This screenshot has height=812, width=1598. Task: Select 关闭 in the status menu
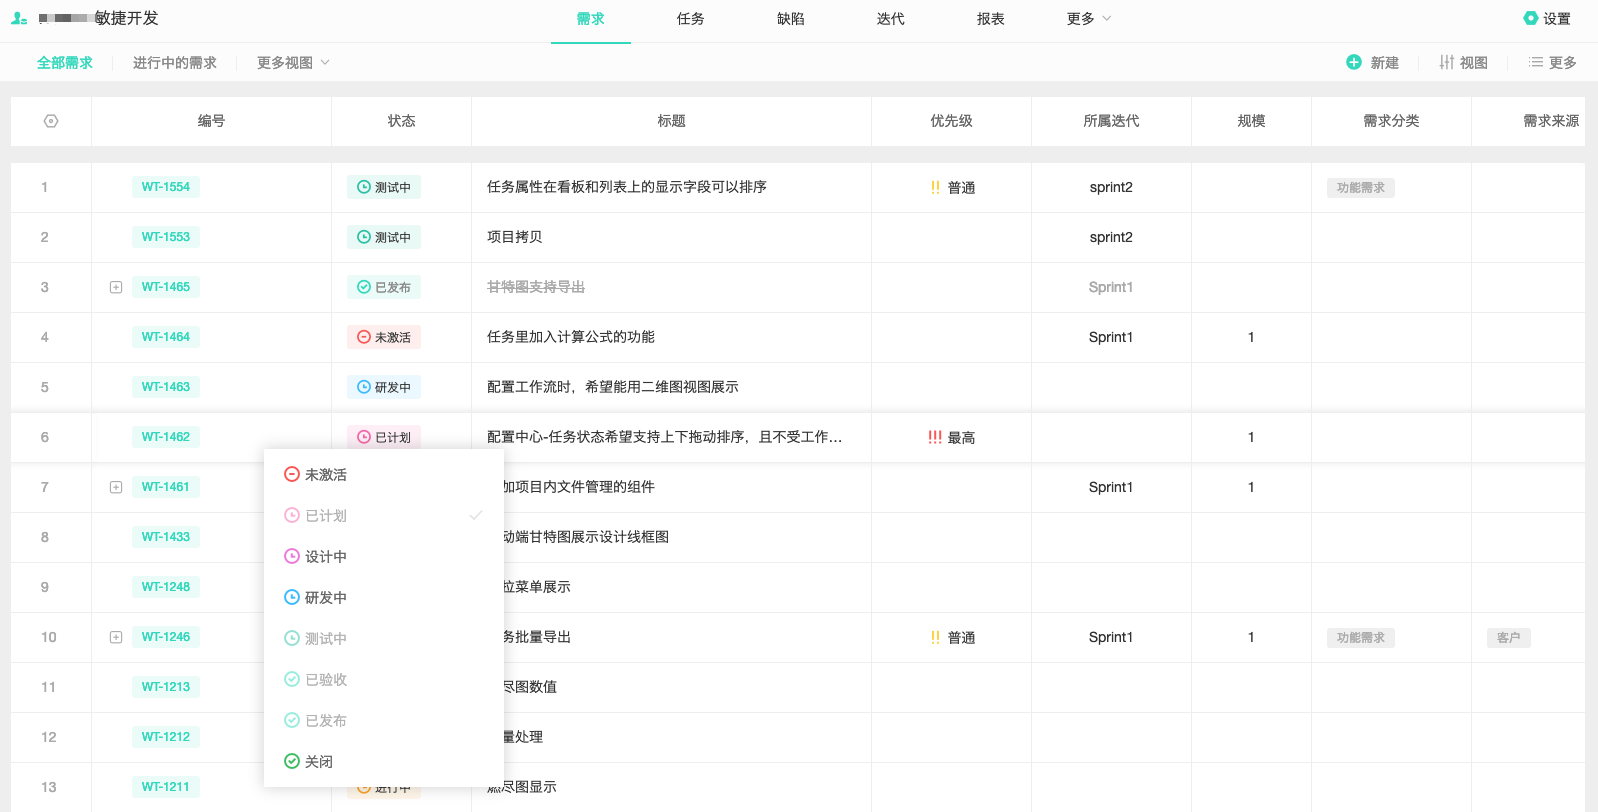[x=384, y=761]
